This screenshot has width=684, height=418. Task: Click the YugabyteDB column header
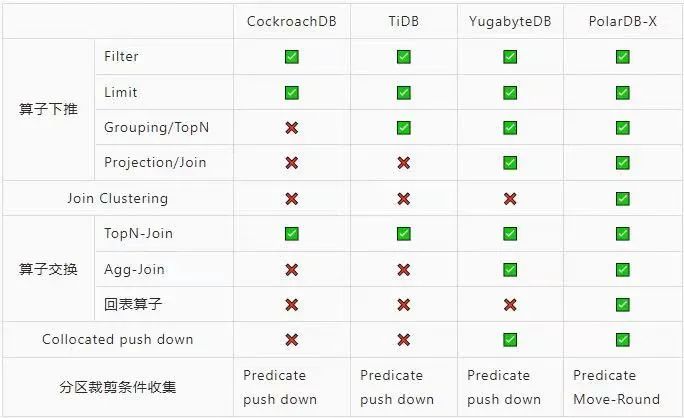[x=510, y=21]
